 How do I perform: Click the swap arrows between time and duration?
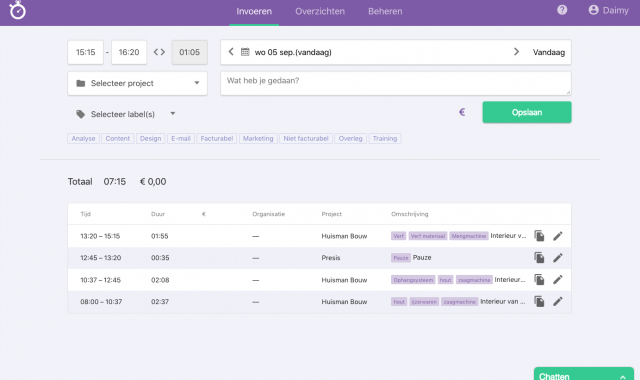pyautogui.click(x=159, y=52)
